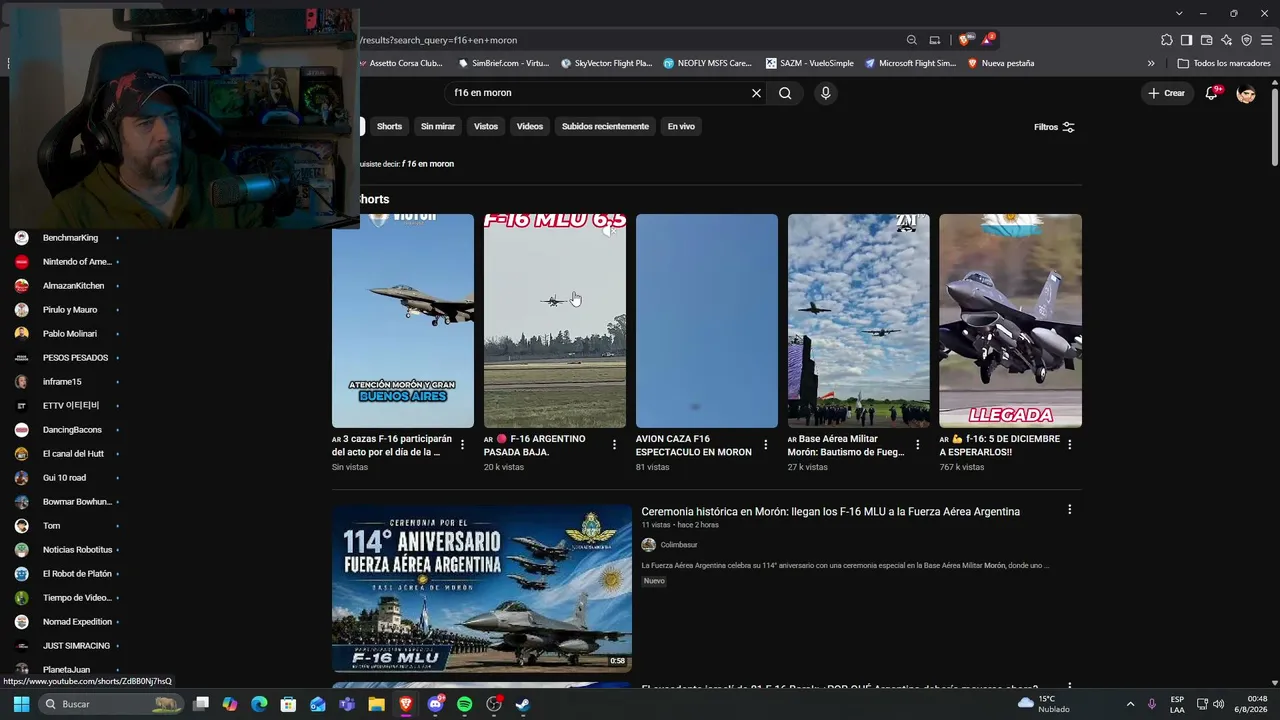Select the En vivo filter chip
Image resolution: width=1280 pixels, height=720 pixels.
681,126
